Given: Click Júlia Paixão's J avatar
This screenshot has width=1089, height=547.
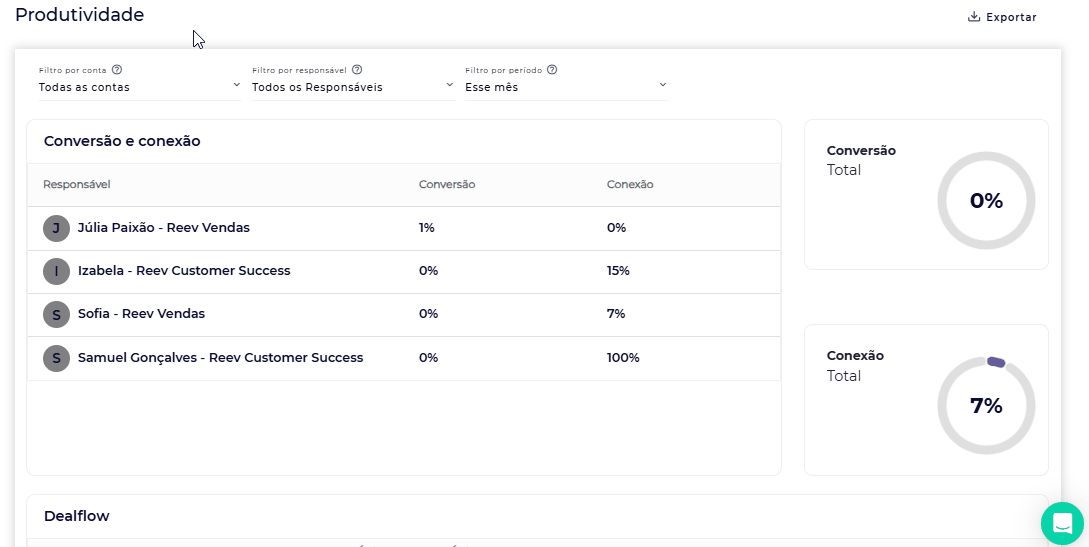Looking at the screenshot, I should tap(56, 228).
